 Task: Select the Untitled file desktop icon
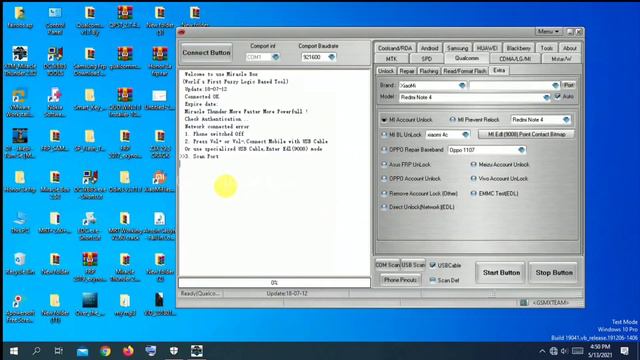click(160, 100)
